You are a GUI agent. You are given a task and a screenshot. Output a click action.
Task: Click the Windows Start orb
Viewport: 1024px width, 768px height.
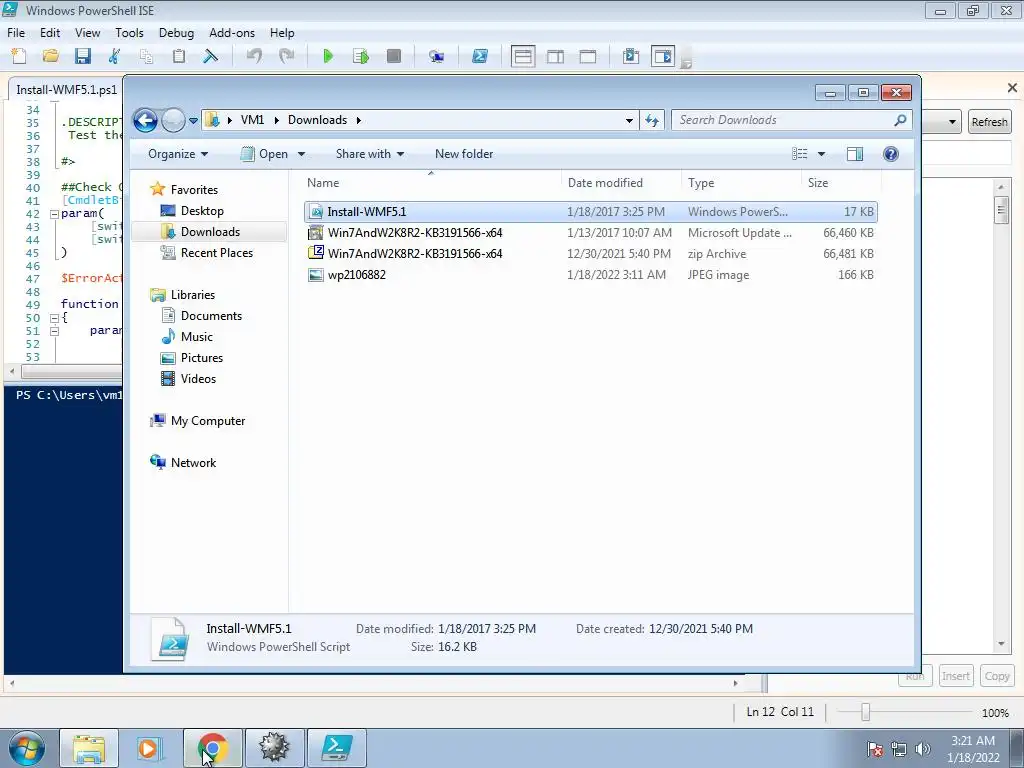[27, 748]
